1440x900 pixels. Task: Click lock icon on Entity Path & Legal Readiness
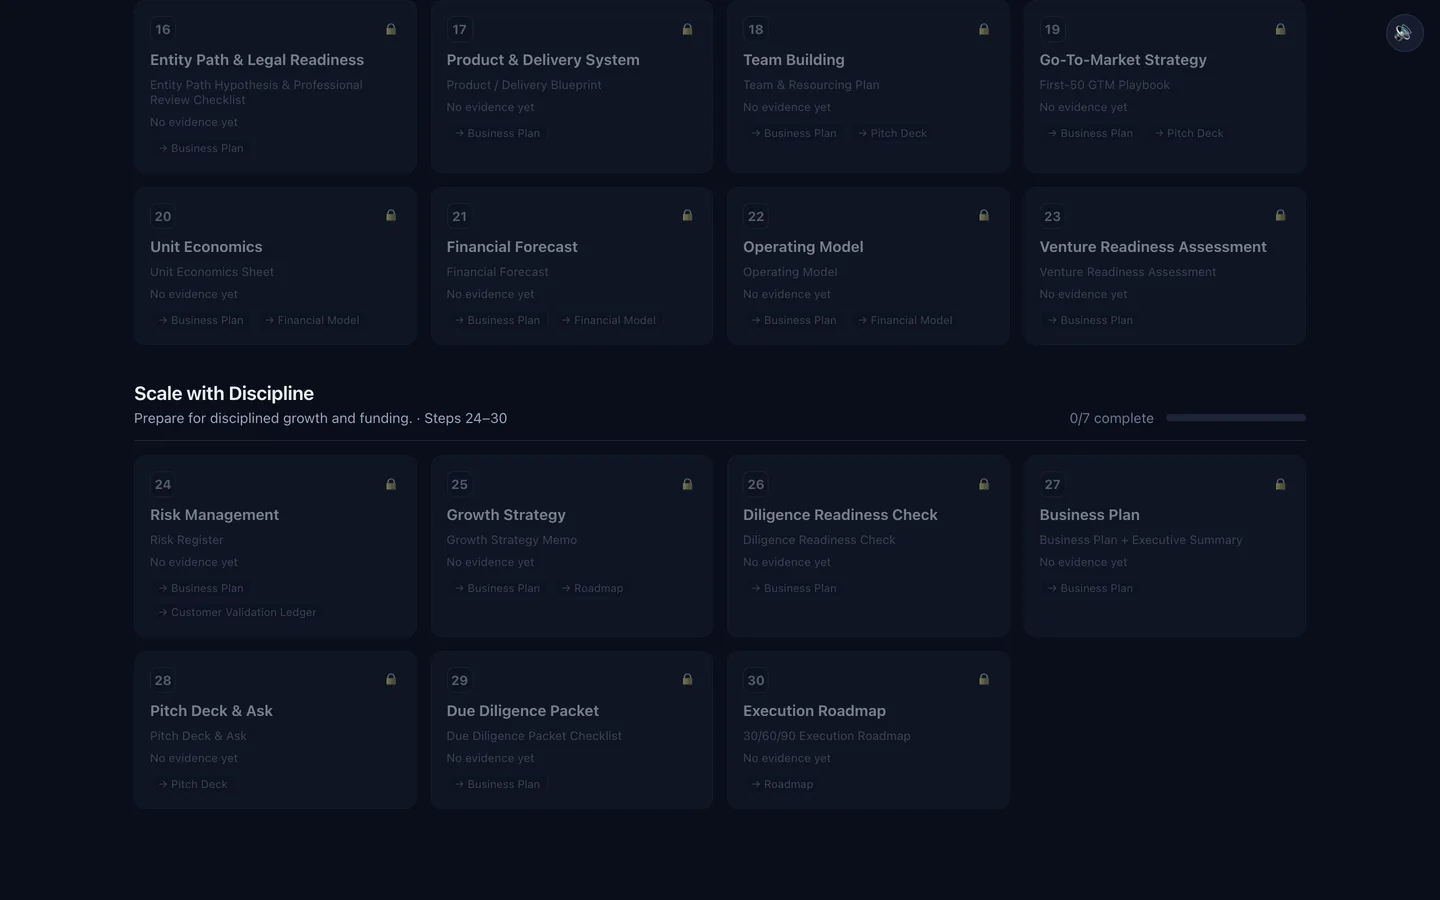[x=391, y=29]
